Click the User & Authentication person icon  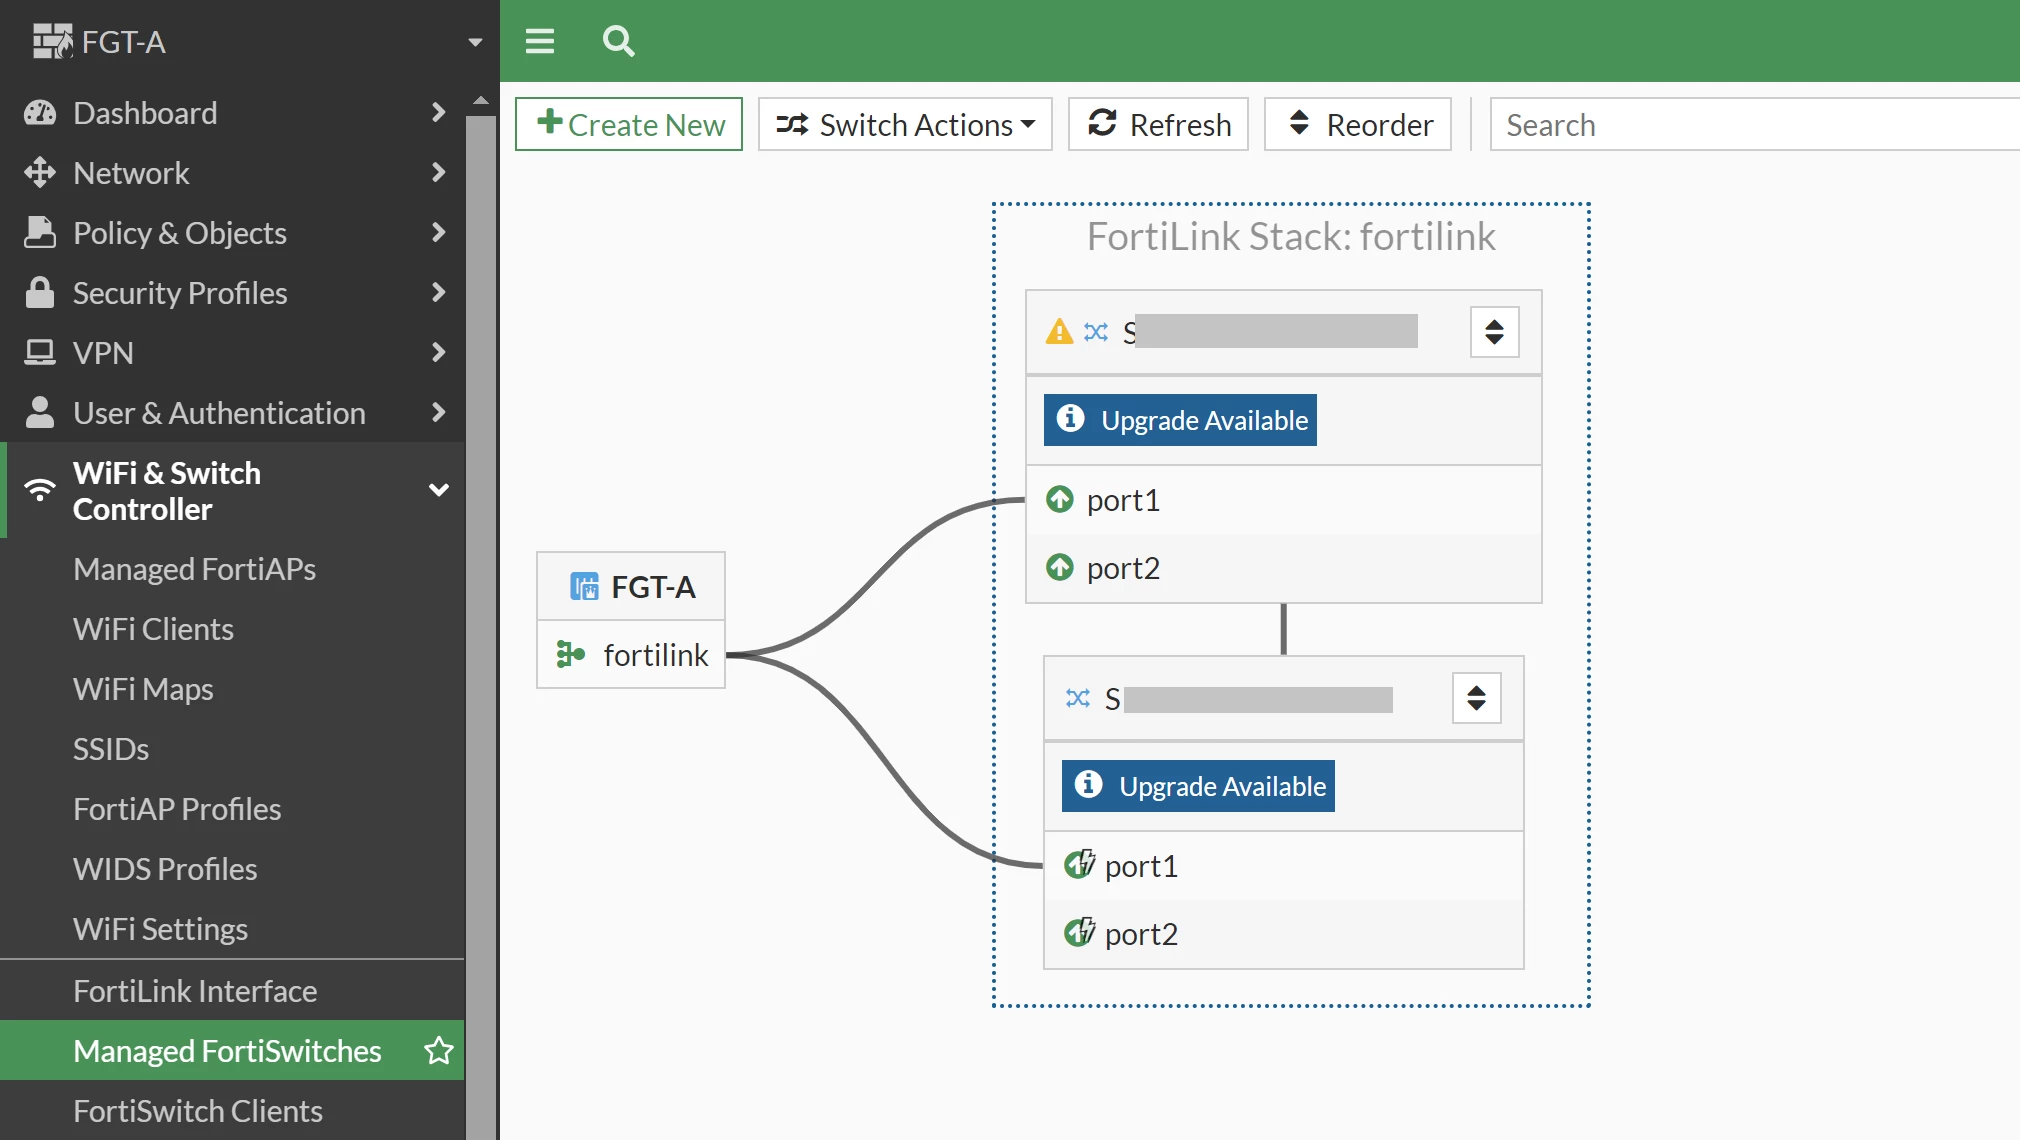tap(40, 412)
